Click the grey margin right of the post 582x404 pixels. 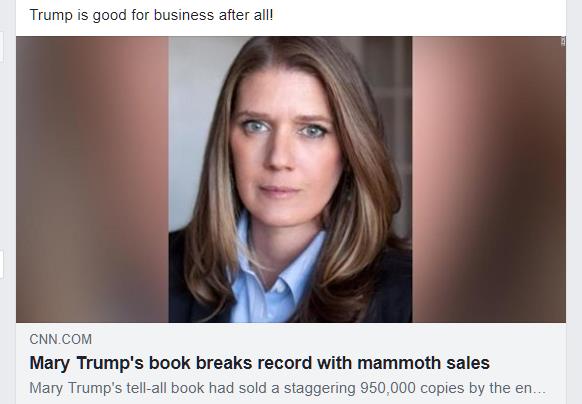click(575, 202)
